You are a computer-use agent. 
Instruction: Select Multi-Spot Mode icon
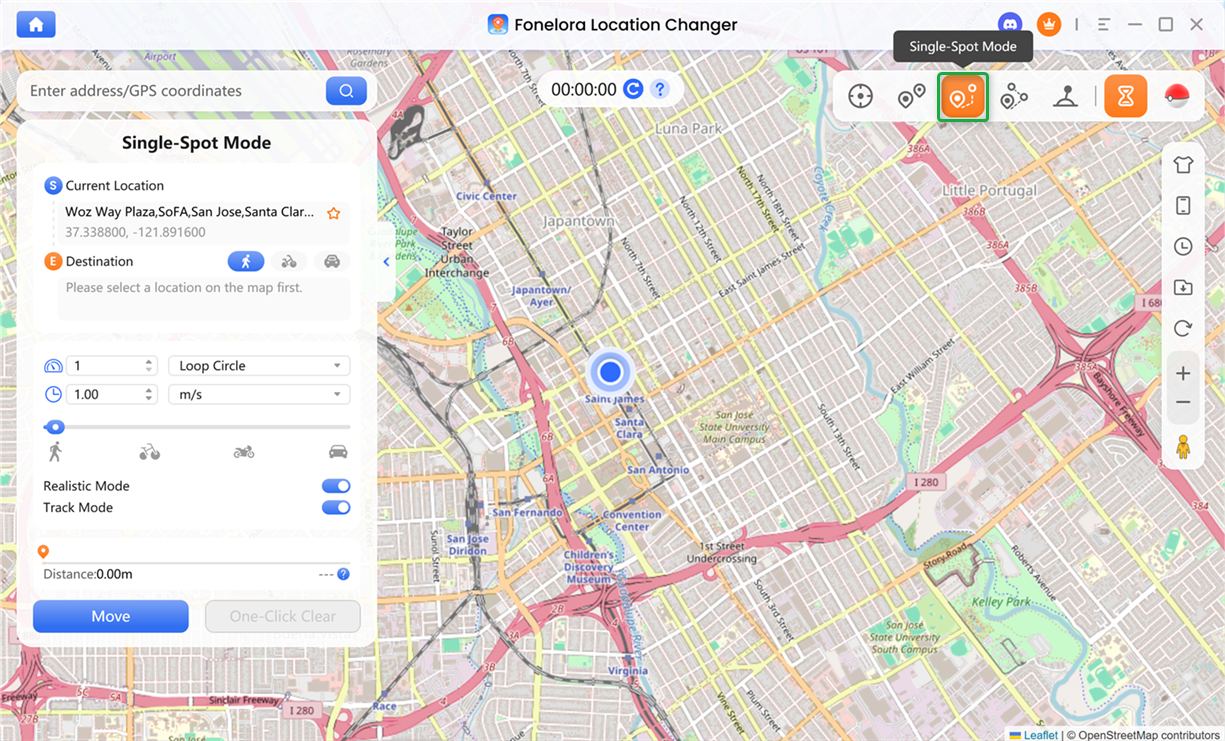(1014, 97)
